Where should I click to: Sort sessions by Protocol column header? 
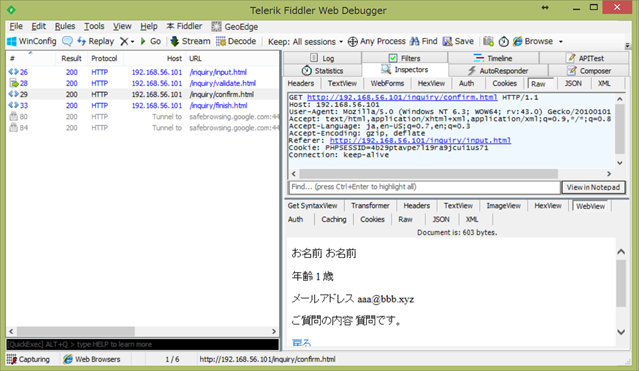coord(104,58)
